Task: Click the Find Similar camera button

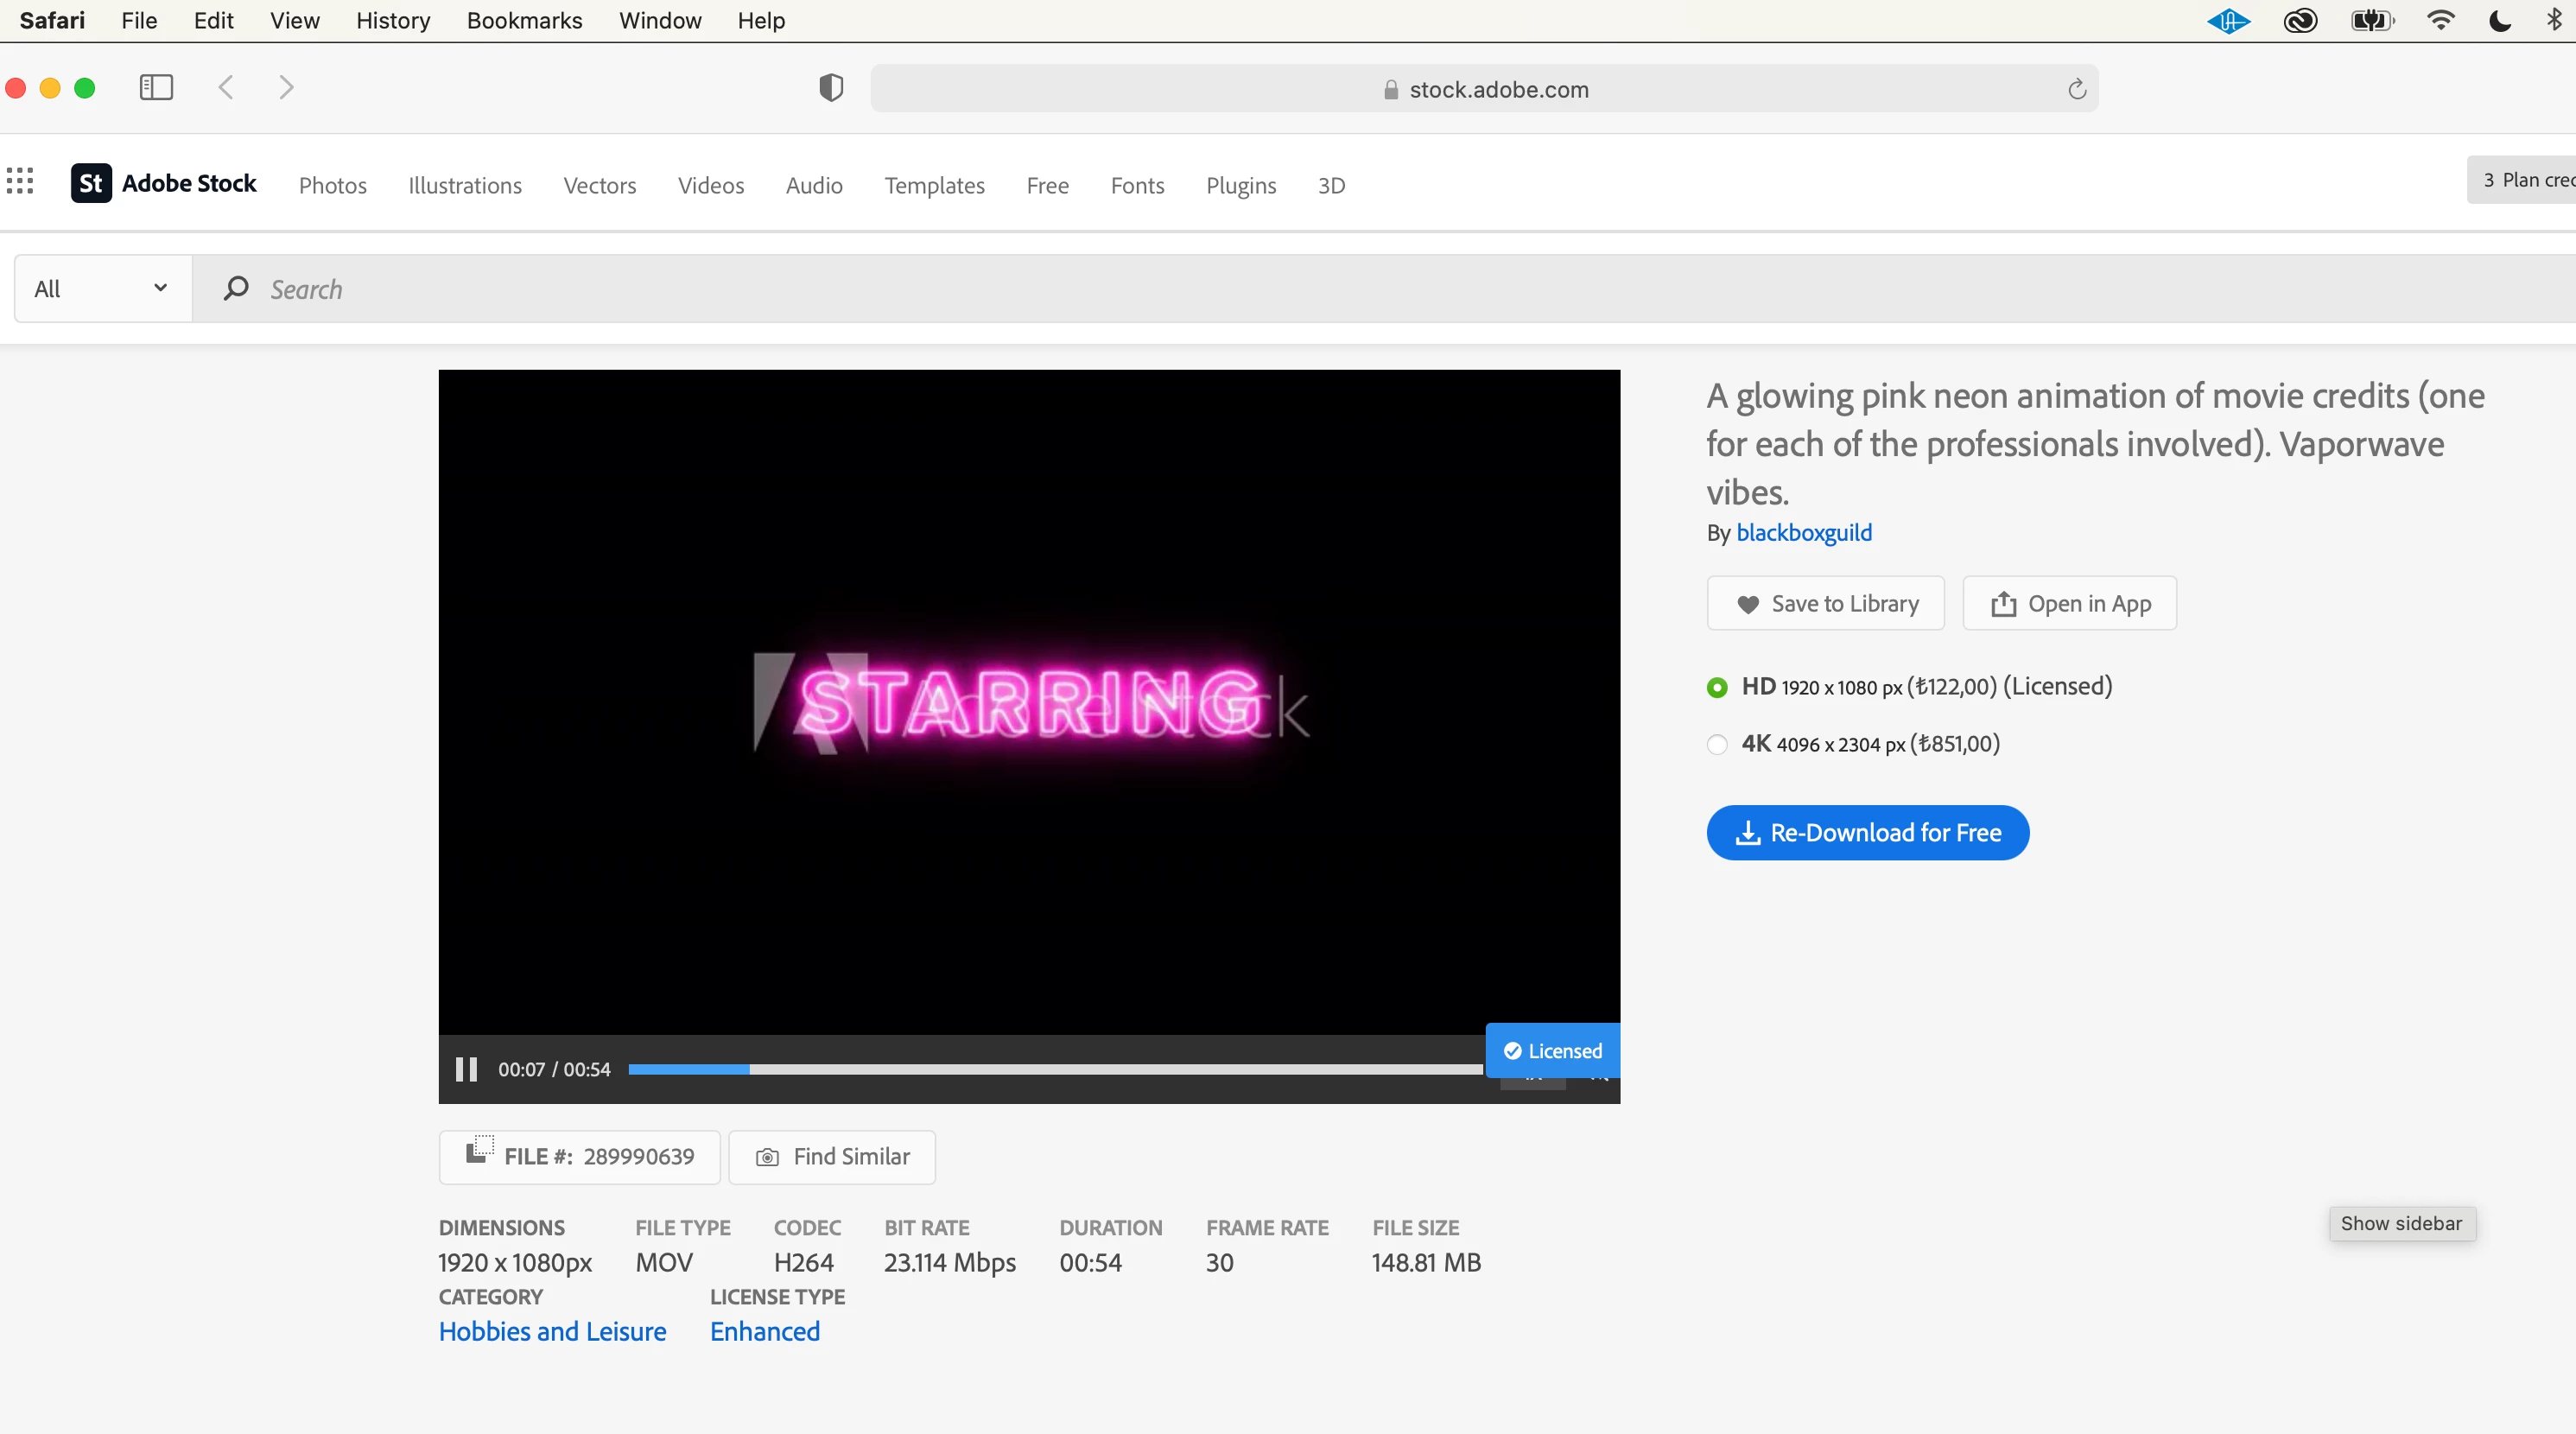Action: coord(832,1157)
